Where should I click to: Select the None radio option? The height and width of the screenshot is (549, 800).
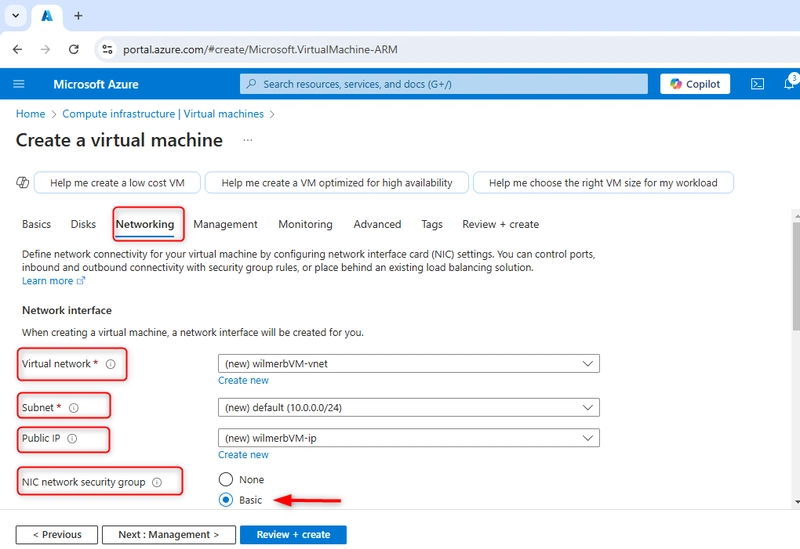[226, 480]
